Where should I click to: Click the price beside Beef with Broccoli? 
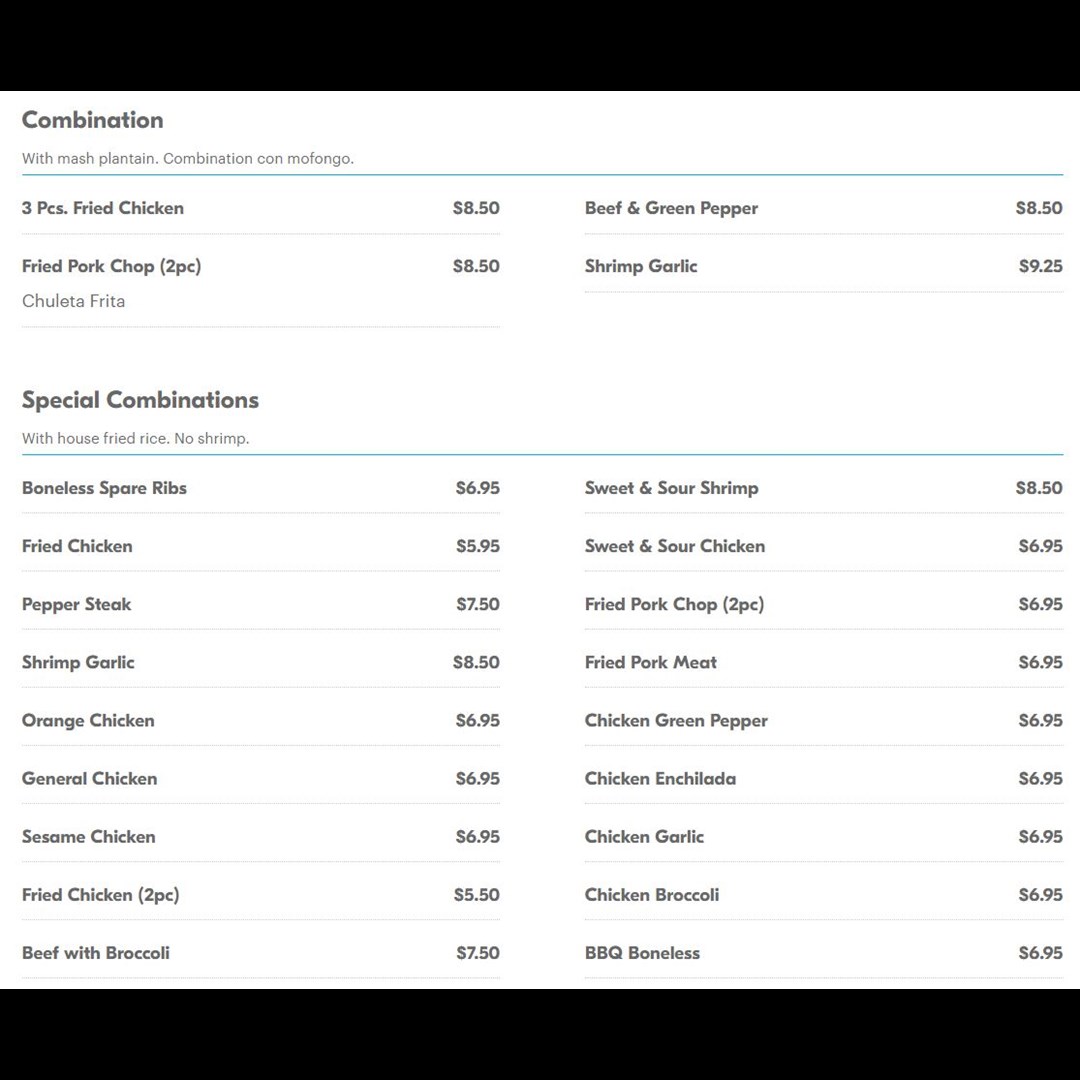pos(478,953)
